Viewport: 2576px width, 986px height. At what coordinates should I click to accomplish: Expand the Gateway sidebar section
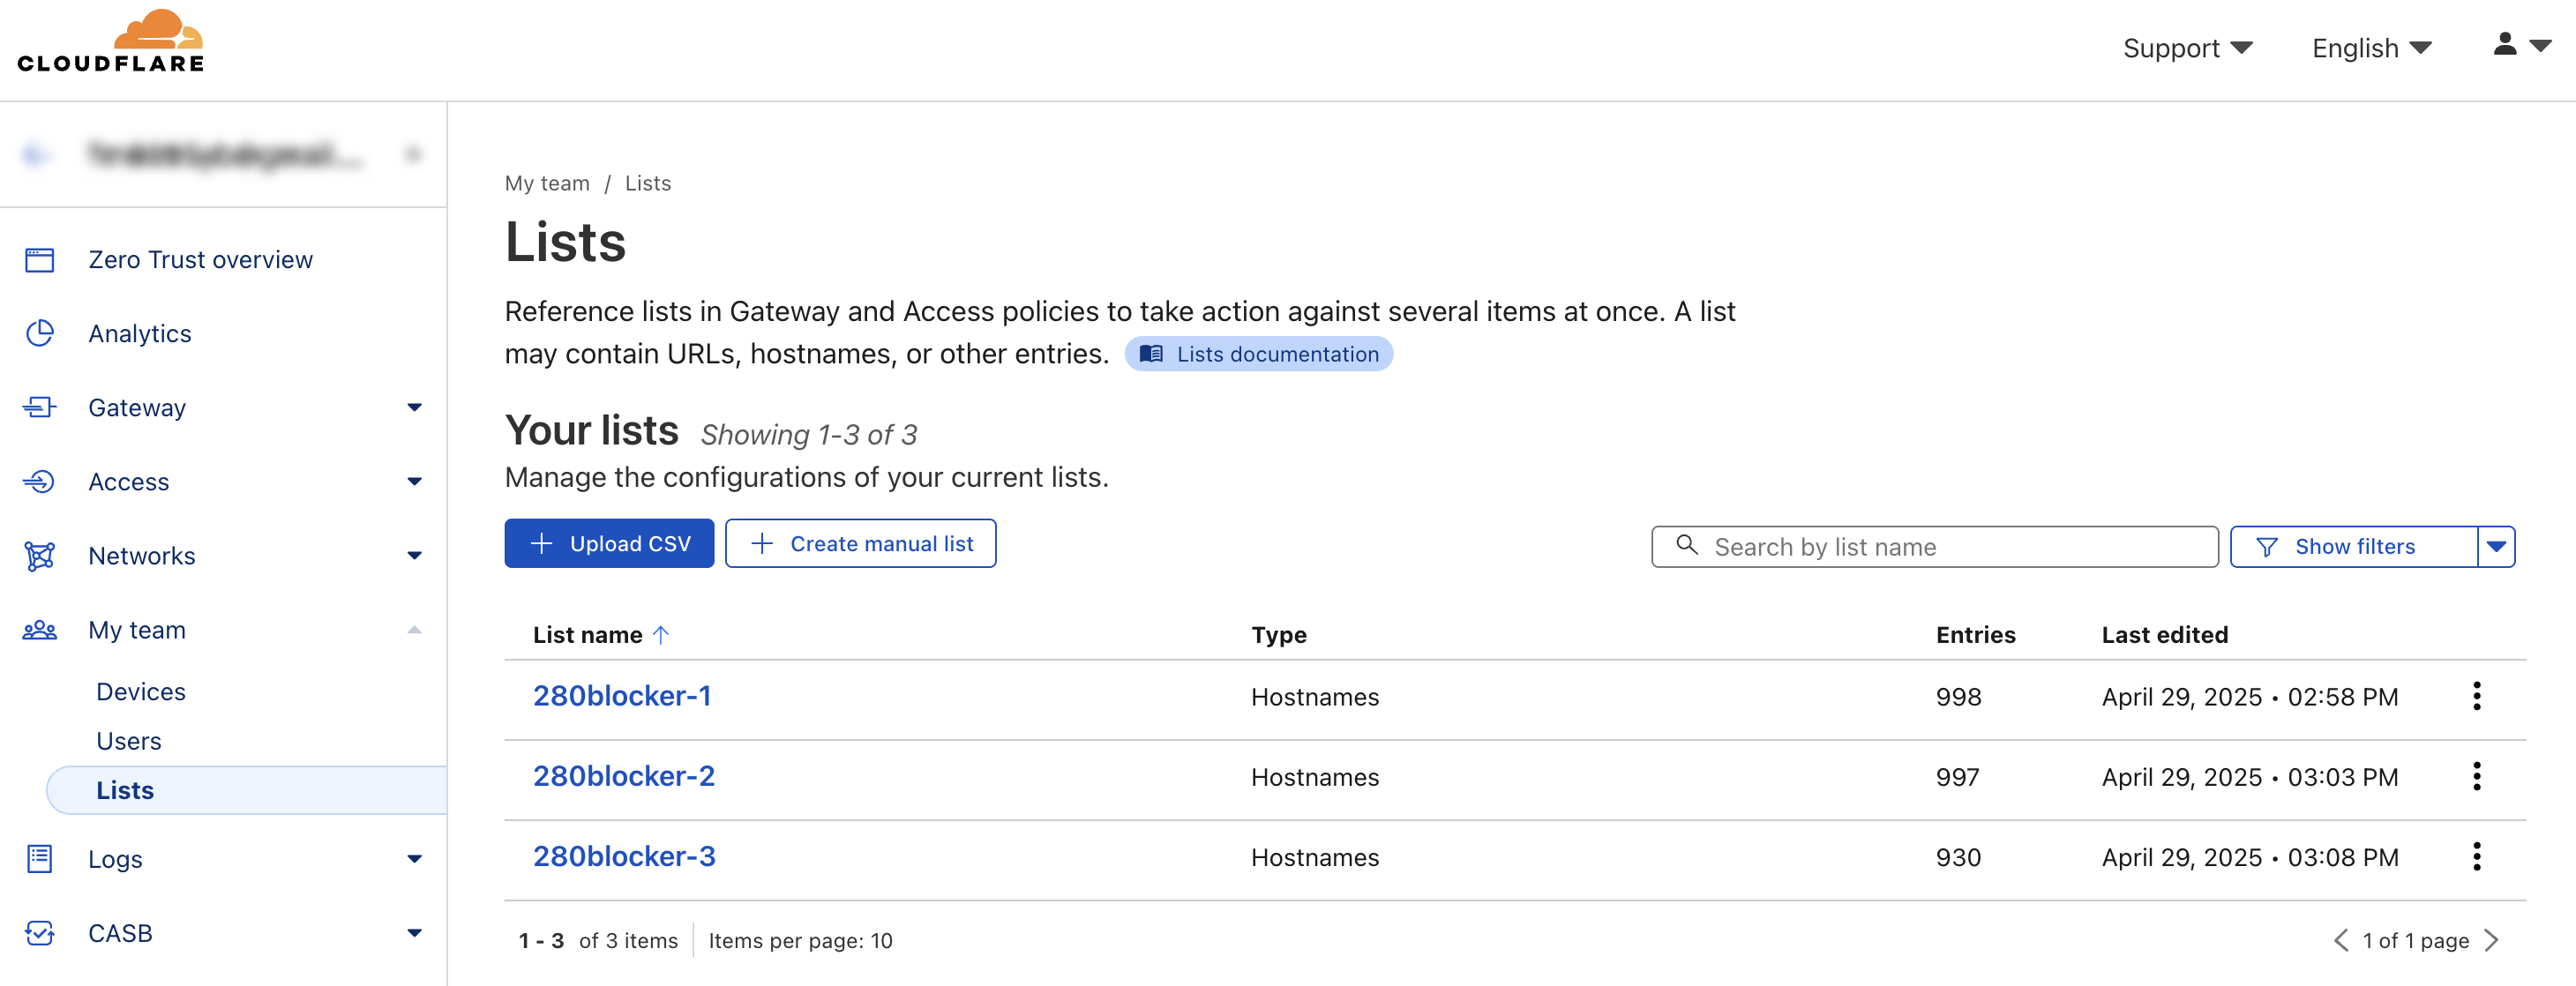point(414,407)
